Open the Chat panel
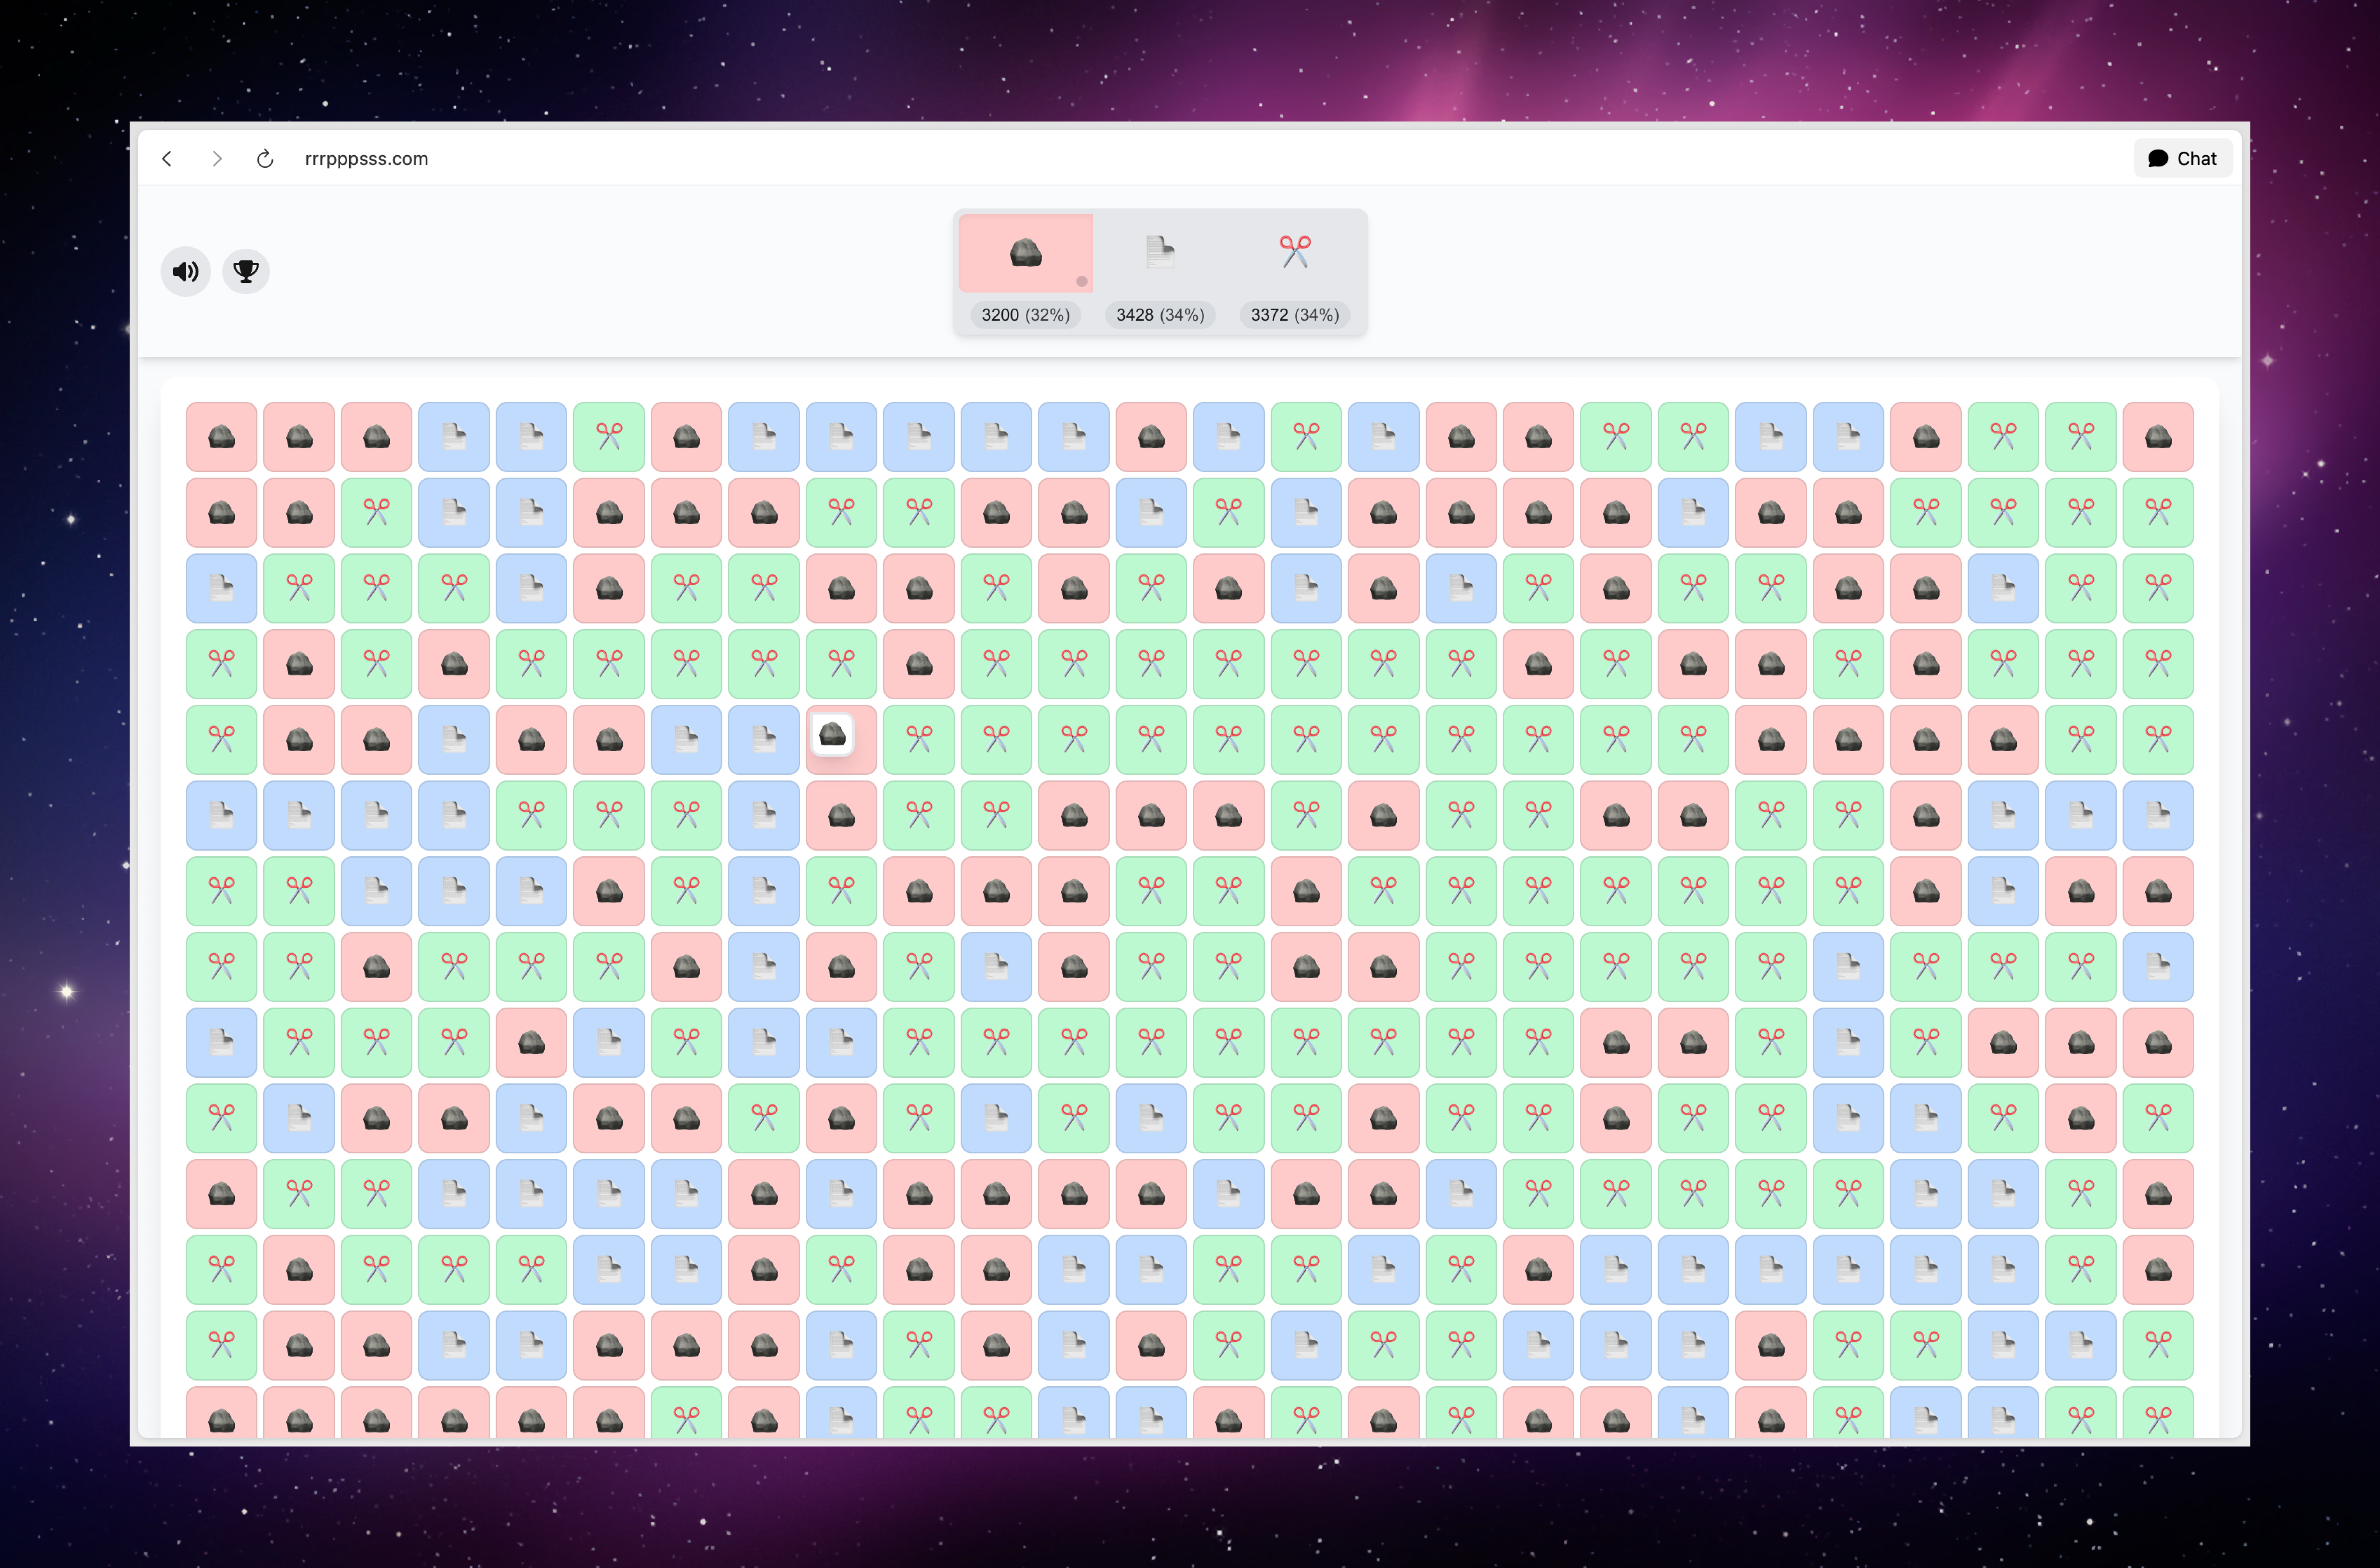 (x=2183, y=158)
